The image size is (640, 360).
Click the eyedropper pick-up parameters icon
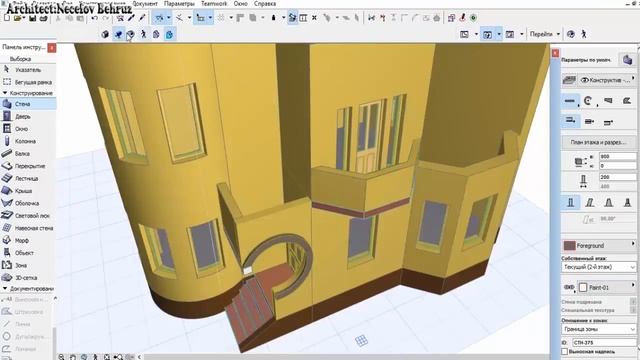click(131, 18)
